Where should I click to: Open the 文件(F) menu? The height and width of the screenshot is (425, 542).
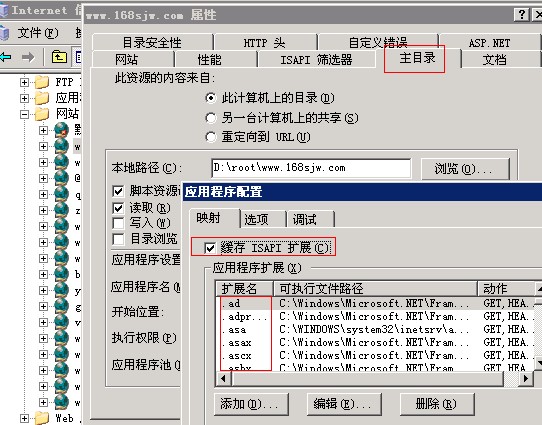click(38, 33)
